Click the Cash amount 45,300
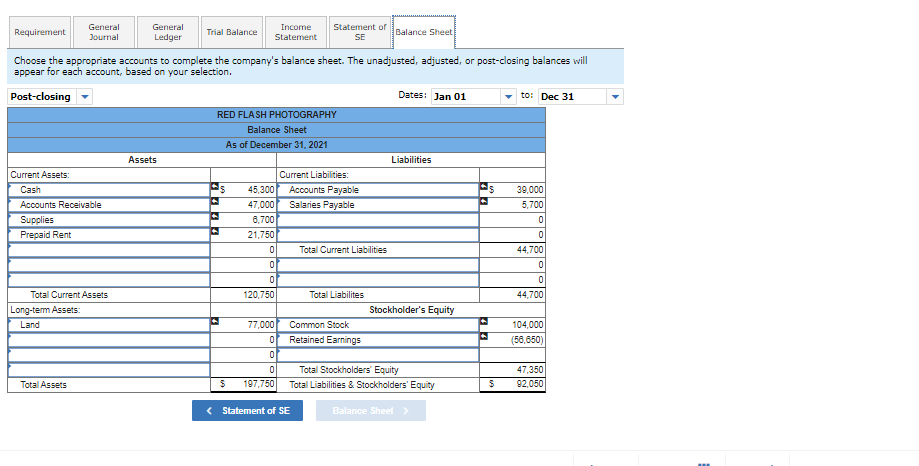The width and height of the screenshot is (919, 466). coord(261,190)
